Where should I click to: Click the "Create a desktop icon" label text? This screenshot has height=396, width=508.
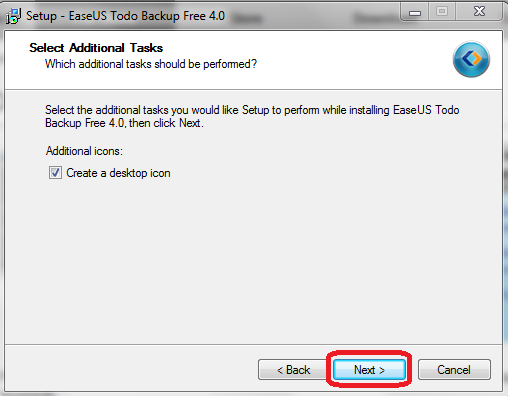tap(118, 173)
